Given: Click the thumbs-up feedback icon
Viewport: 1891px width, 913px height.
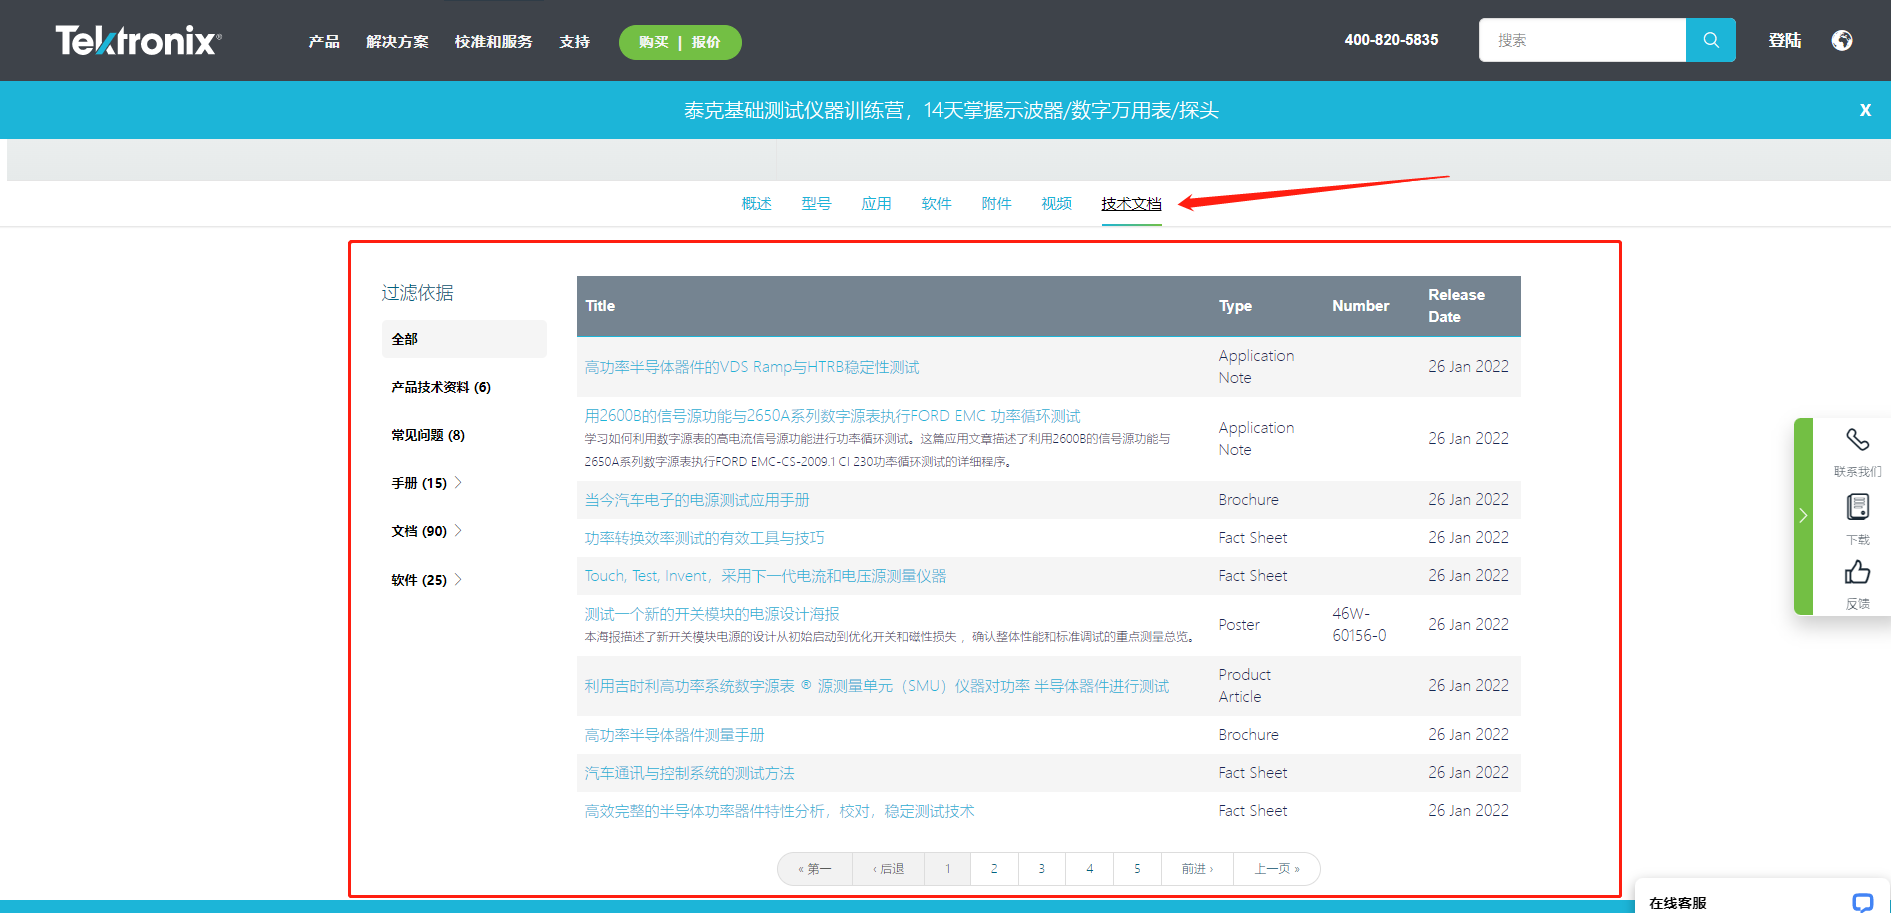Looking at the screenshot, I should 1857,573.
